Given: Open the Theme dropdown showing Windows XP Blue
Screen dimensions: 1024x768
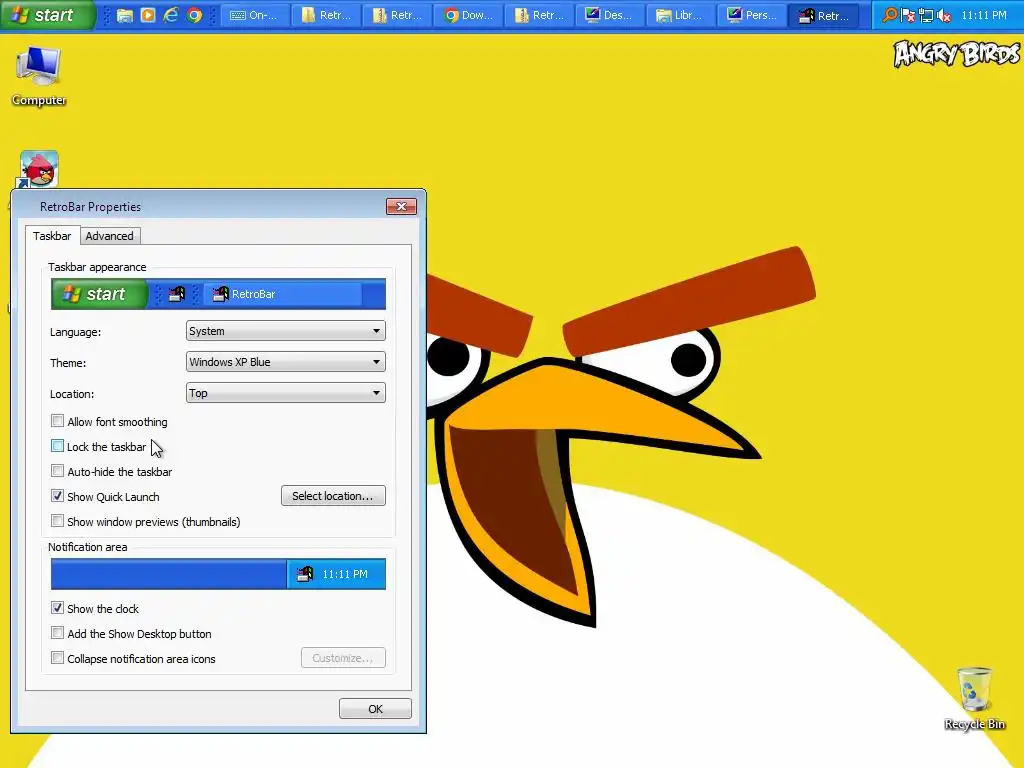Looking at the screenshot, I should click(x=285, y=362).
